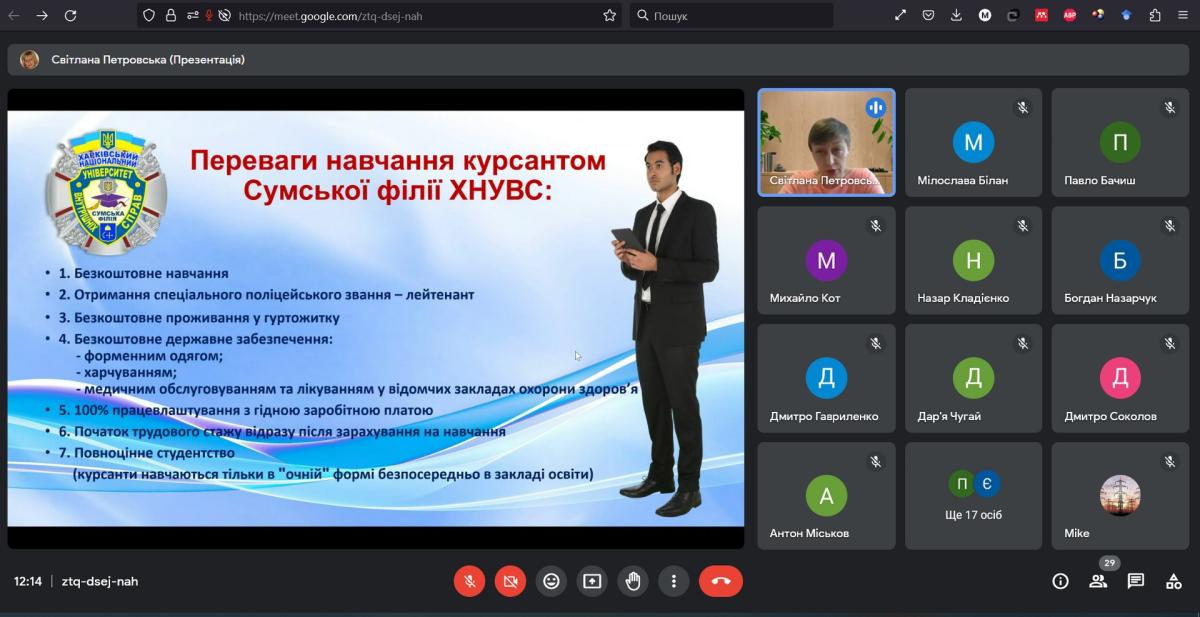The height and width of the screenshot is (617, 1200).
Task: Raise hand in the meeting
Action: click(x=633, y=581)
